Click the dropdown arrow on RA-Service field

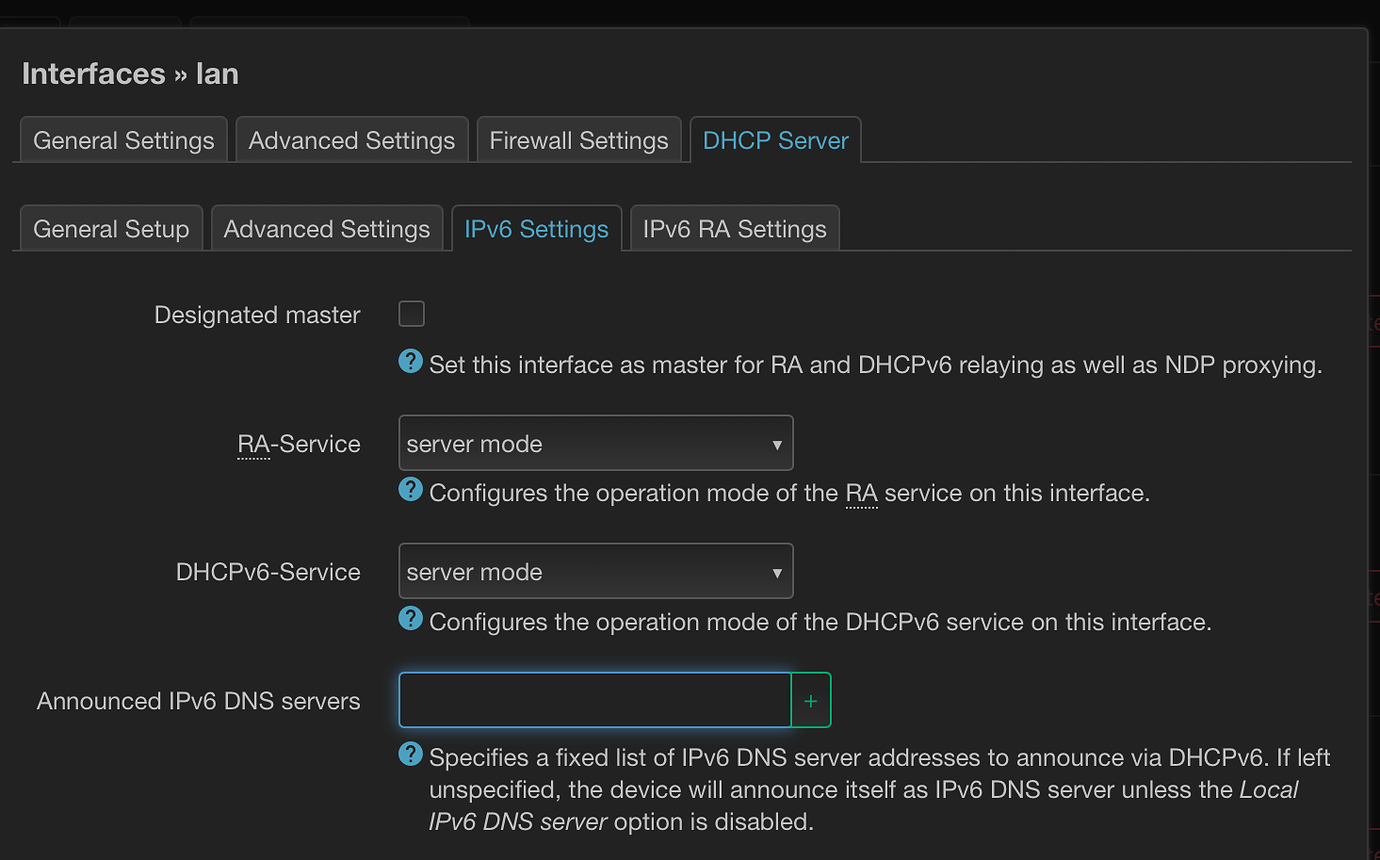(x=778, y=443)
